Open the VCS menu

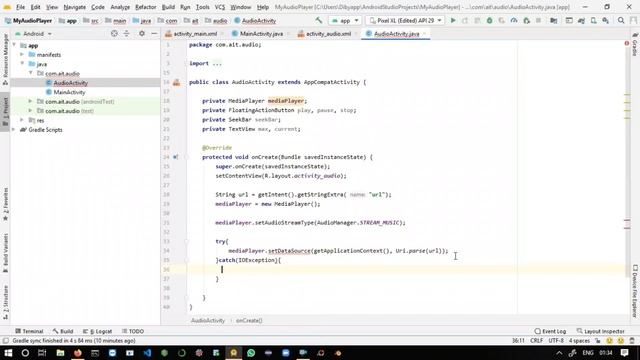220,7
